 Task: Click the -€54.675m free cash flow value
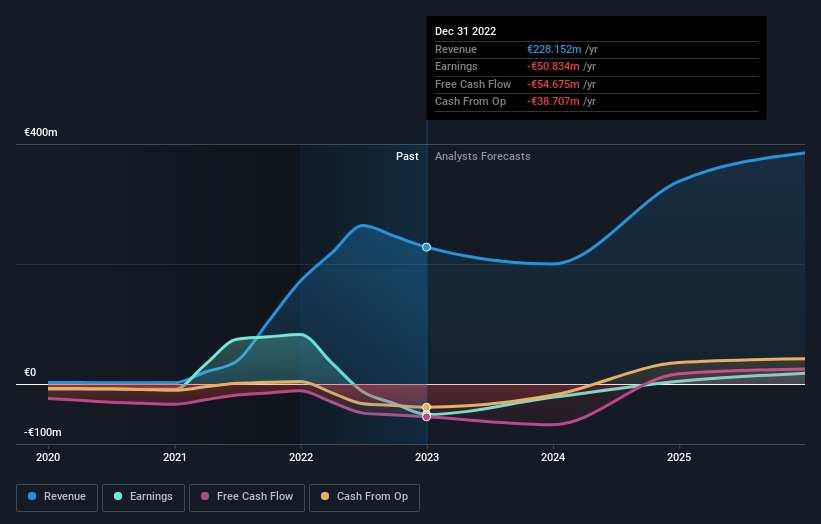coord(553,84)
